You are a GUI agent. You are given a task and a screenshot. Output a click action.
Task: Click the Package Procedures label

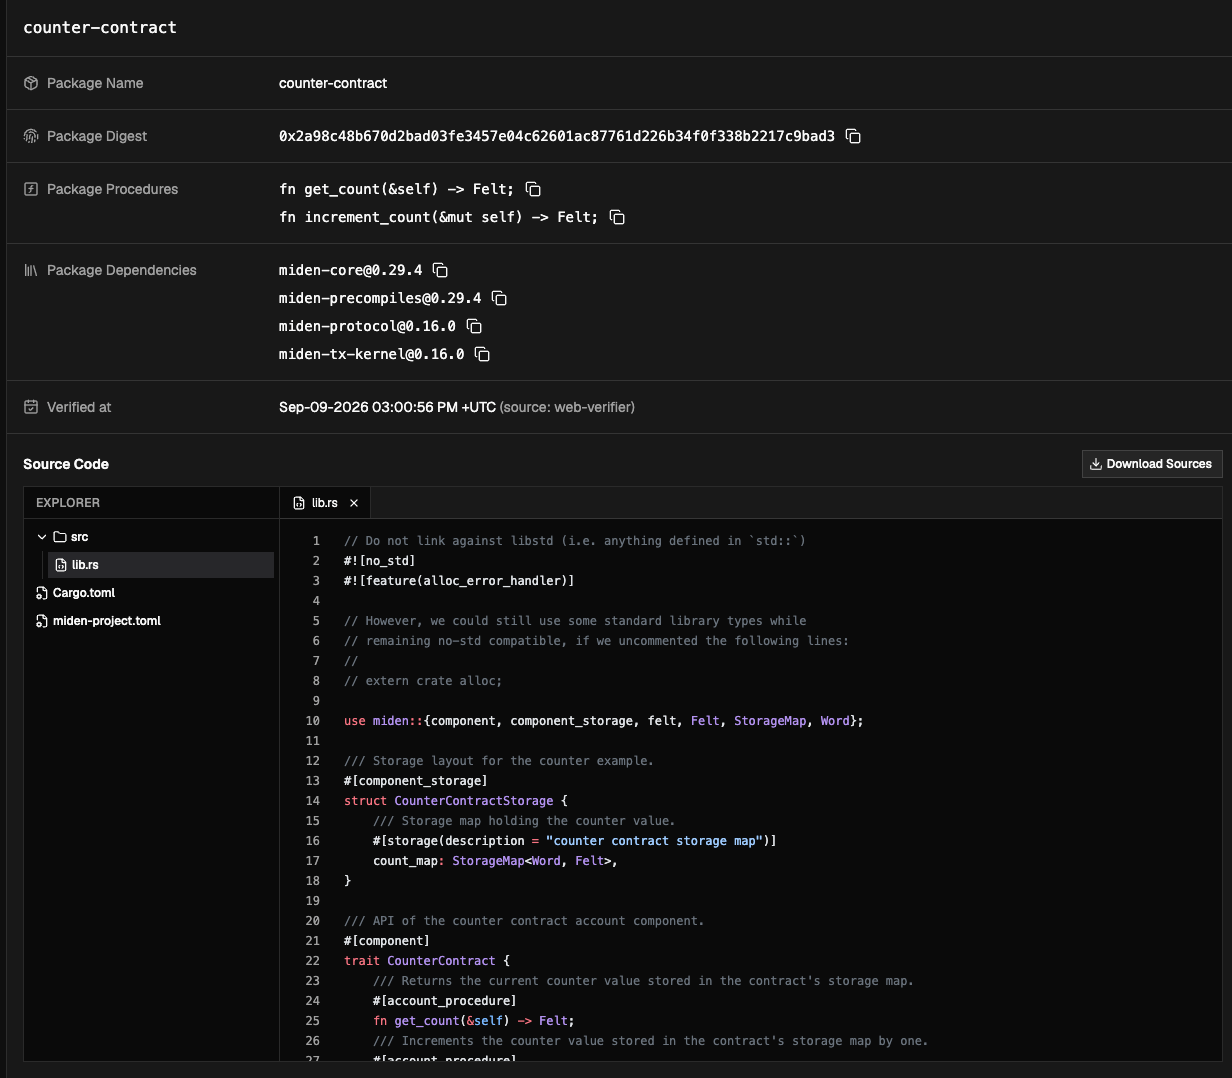[x=112, y=189]
